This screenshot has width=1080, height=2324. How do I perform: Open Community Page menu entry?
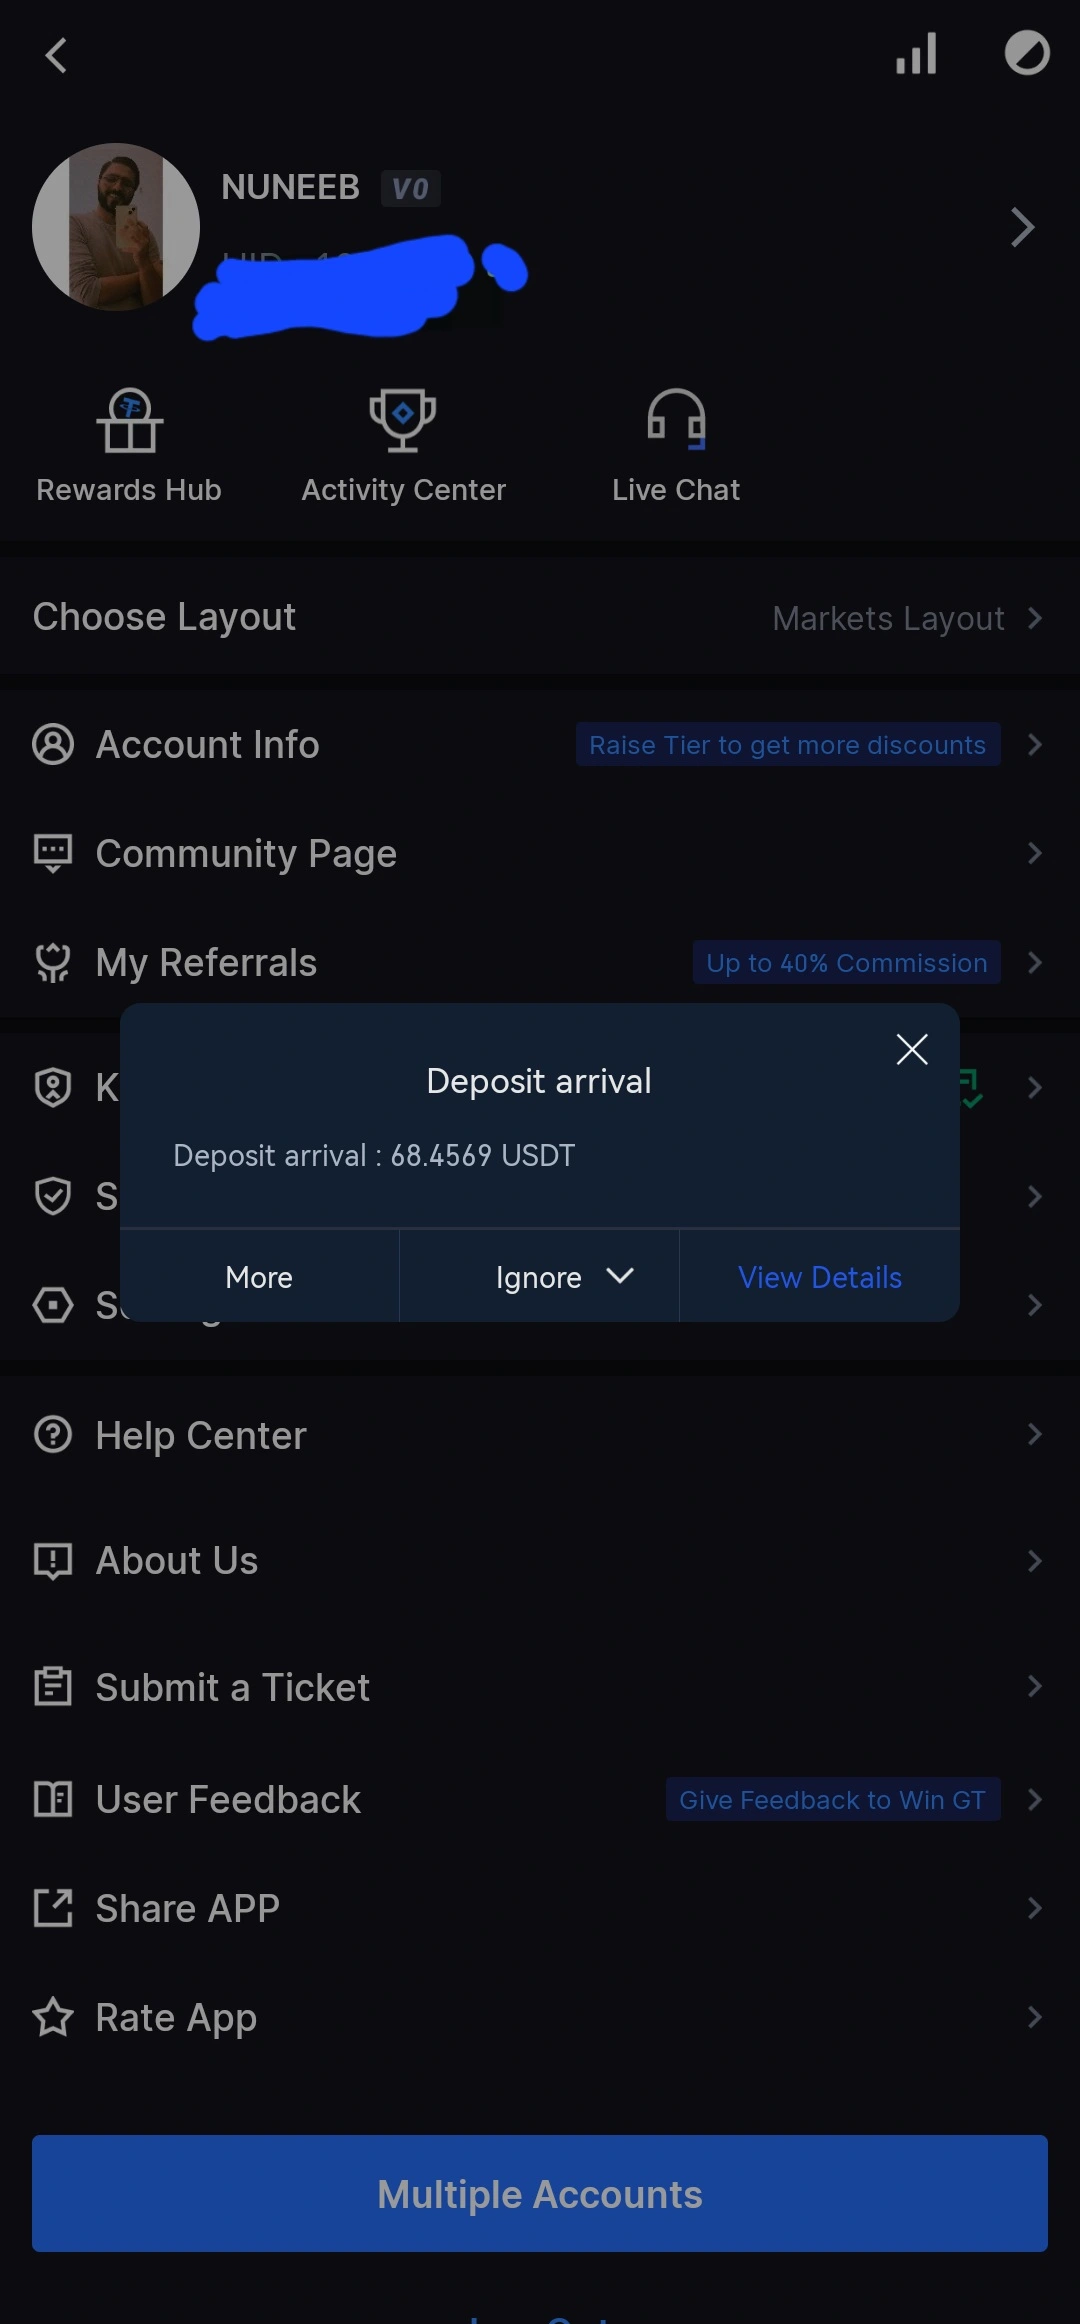point(540,854)
